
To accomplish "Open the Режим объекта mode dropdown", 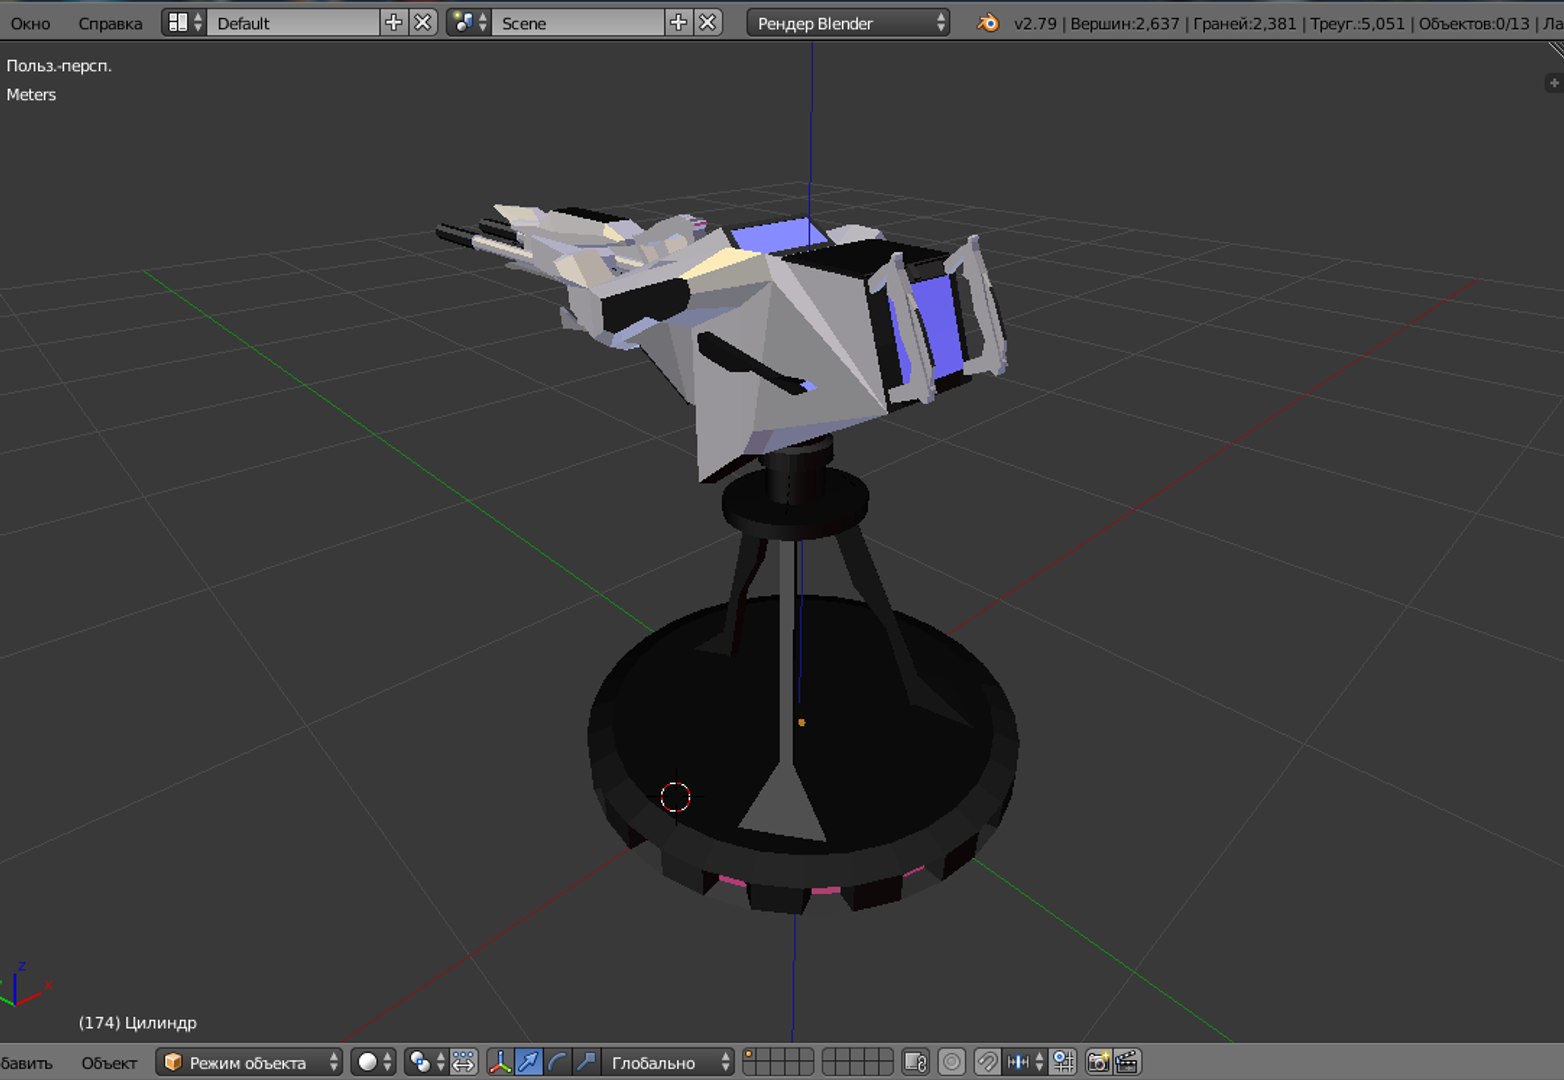I will point(249,1062).
